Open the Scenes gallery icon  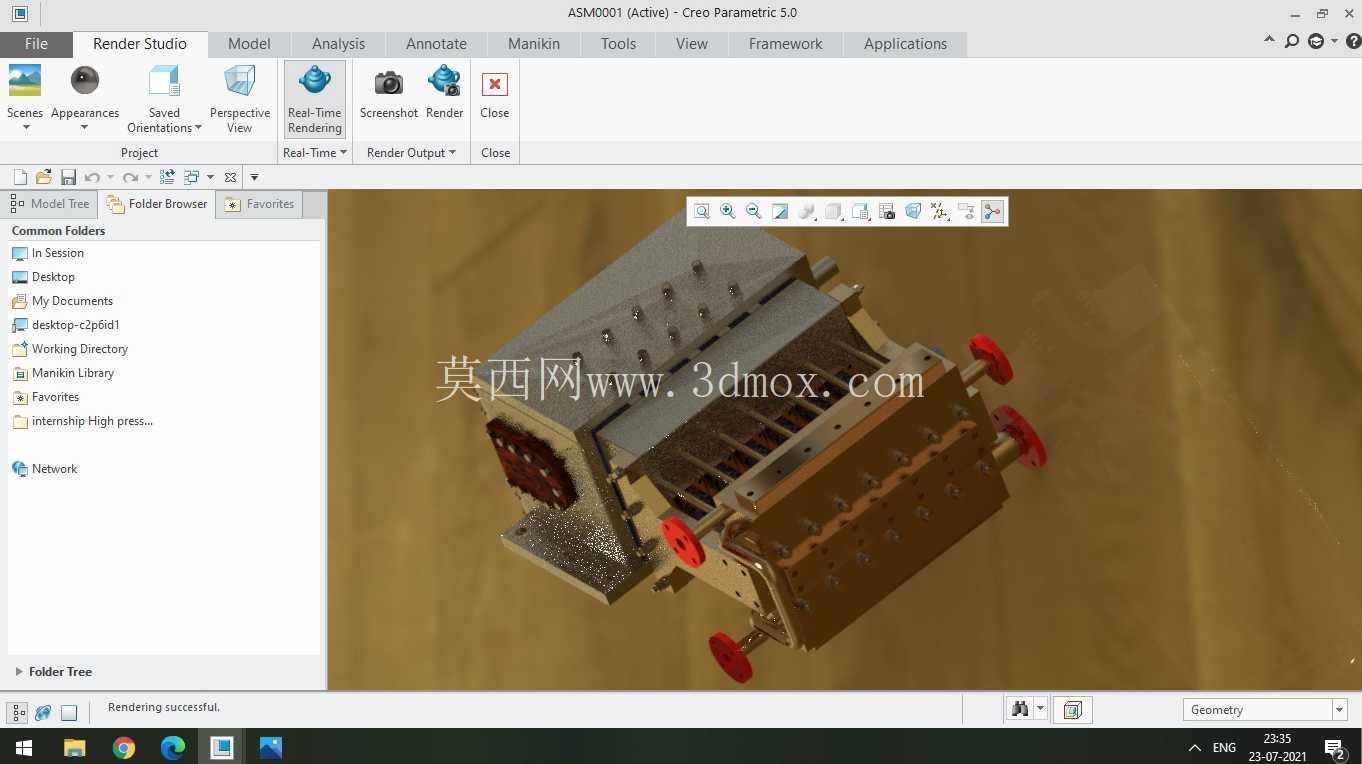coord(25,81)
